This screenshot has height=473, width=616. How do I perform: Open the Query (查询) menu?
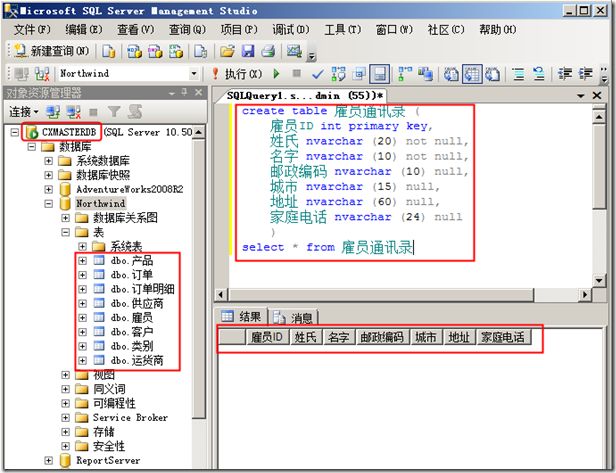click(187, 29)
